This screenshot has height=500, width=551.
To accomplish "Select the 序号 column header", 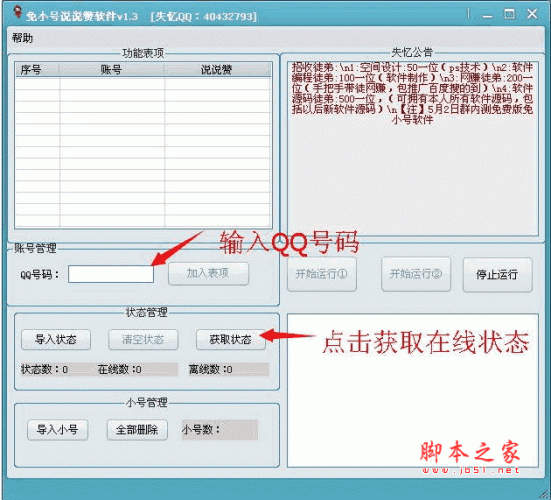I will (37, 70).
